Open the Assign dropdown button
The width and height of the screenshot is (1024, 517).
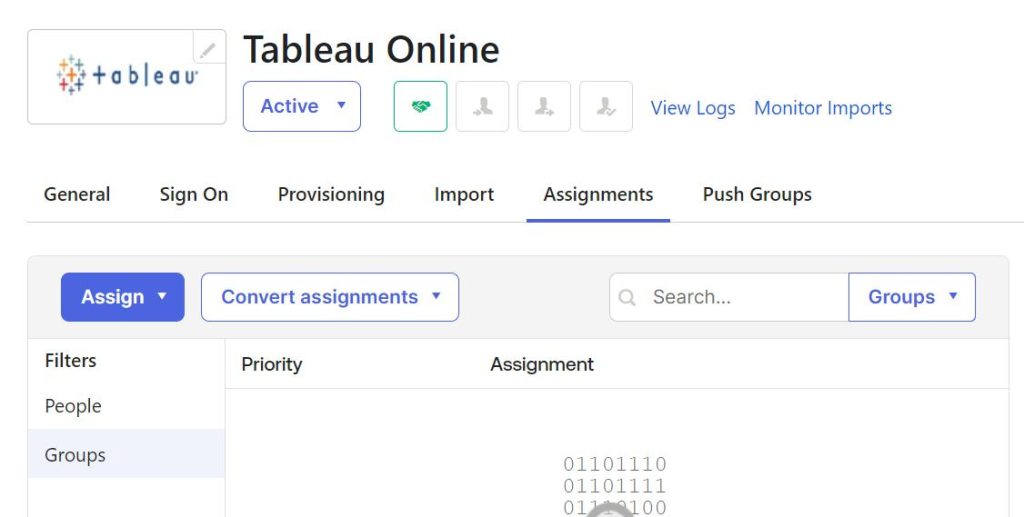point(123,297)
